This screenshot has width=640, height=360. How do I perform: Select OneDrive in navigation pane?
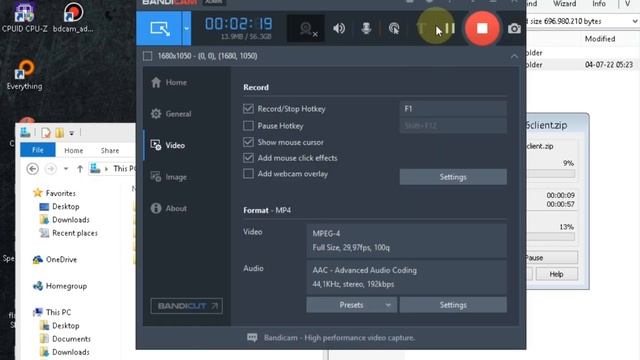(55, 260)
